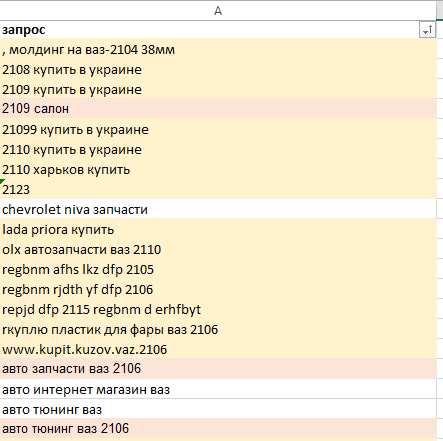
Task: Select column A header
Action: coord(218,11)
